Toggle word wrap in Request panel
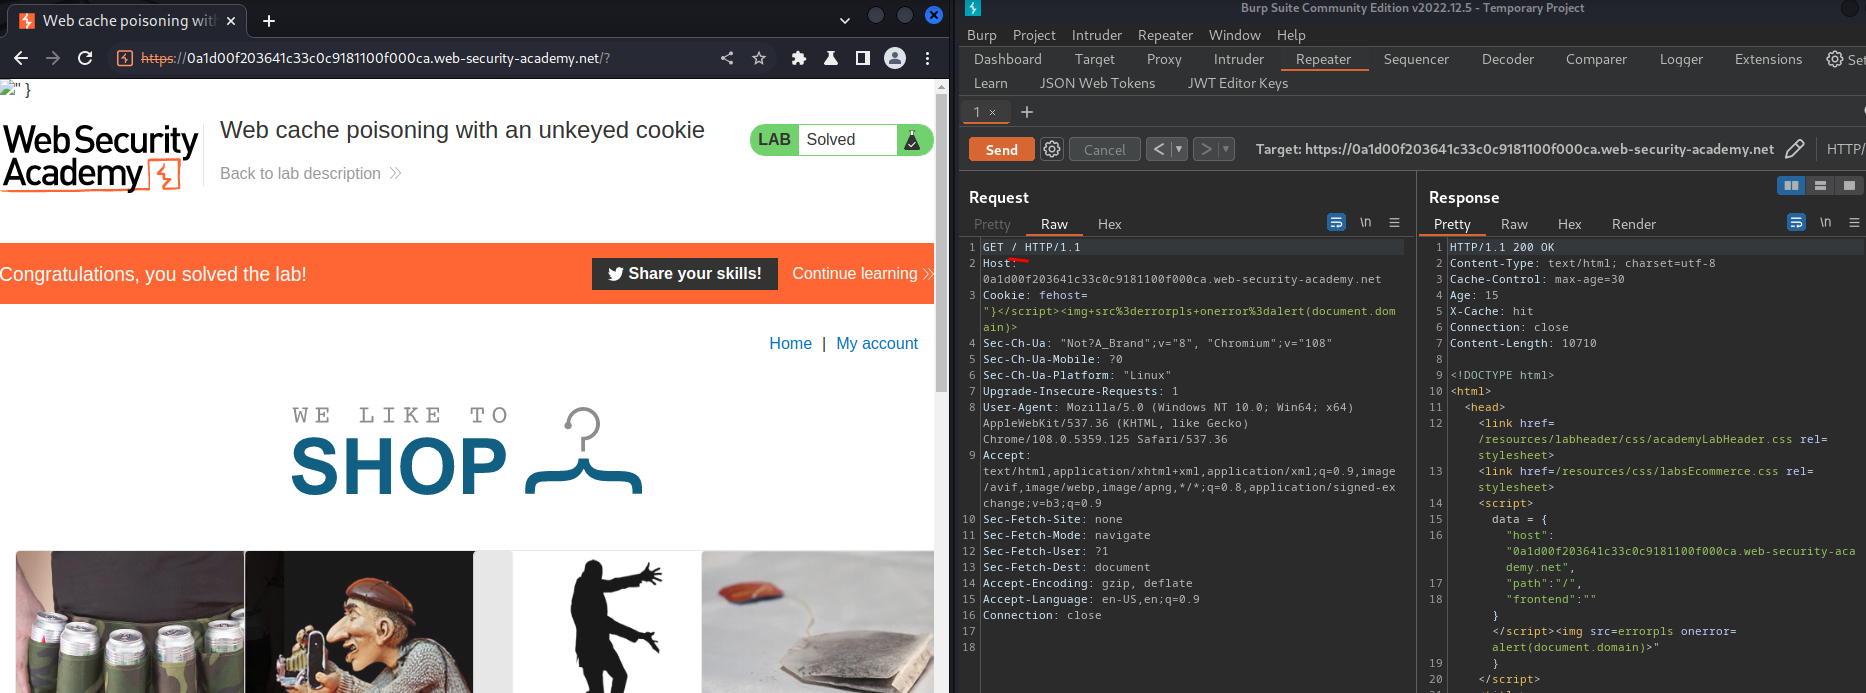 (x=1336, y=222)
